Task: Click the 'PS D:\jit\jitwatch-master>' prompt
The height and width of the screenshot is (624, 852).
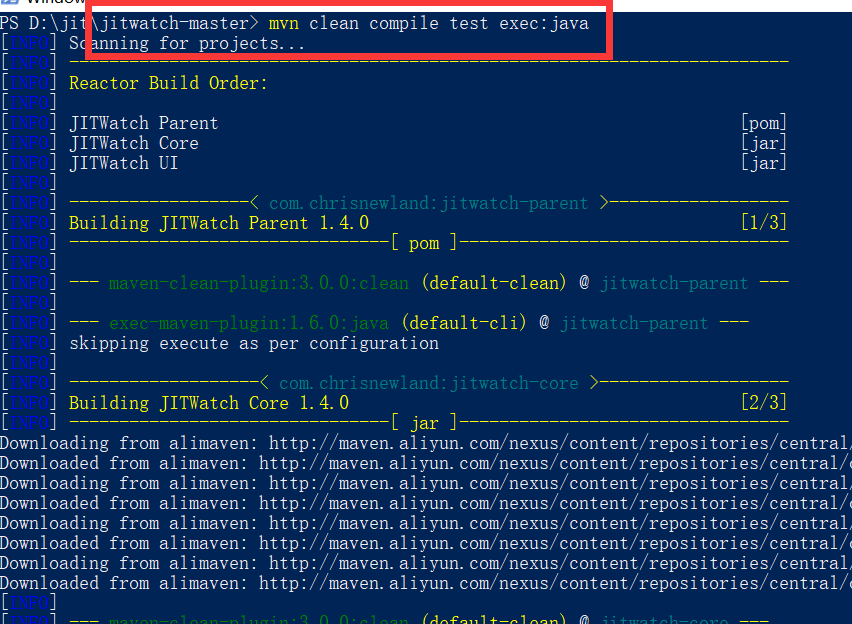Action: click(x=129, y=23)
